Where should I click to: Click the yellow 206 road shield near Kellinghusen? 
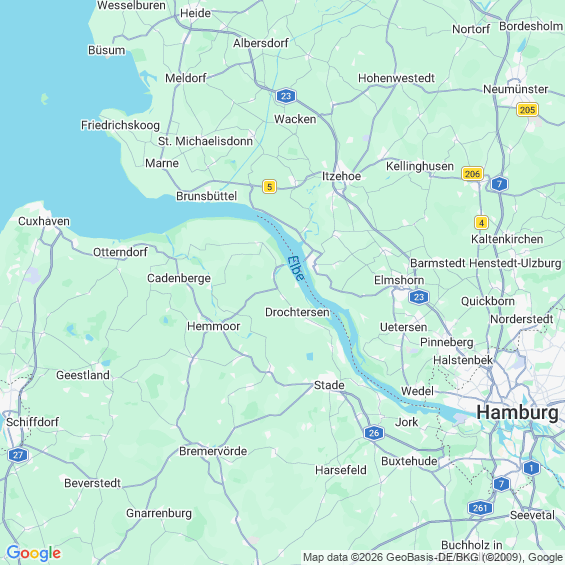[x=472, y=174]
